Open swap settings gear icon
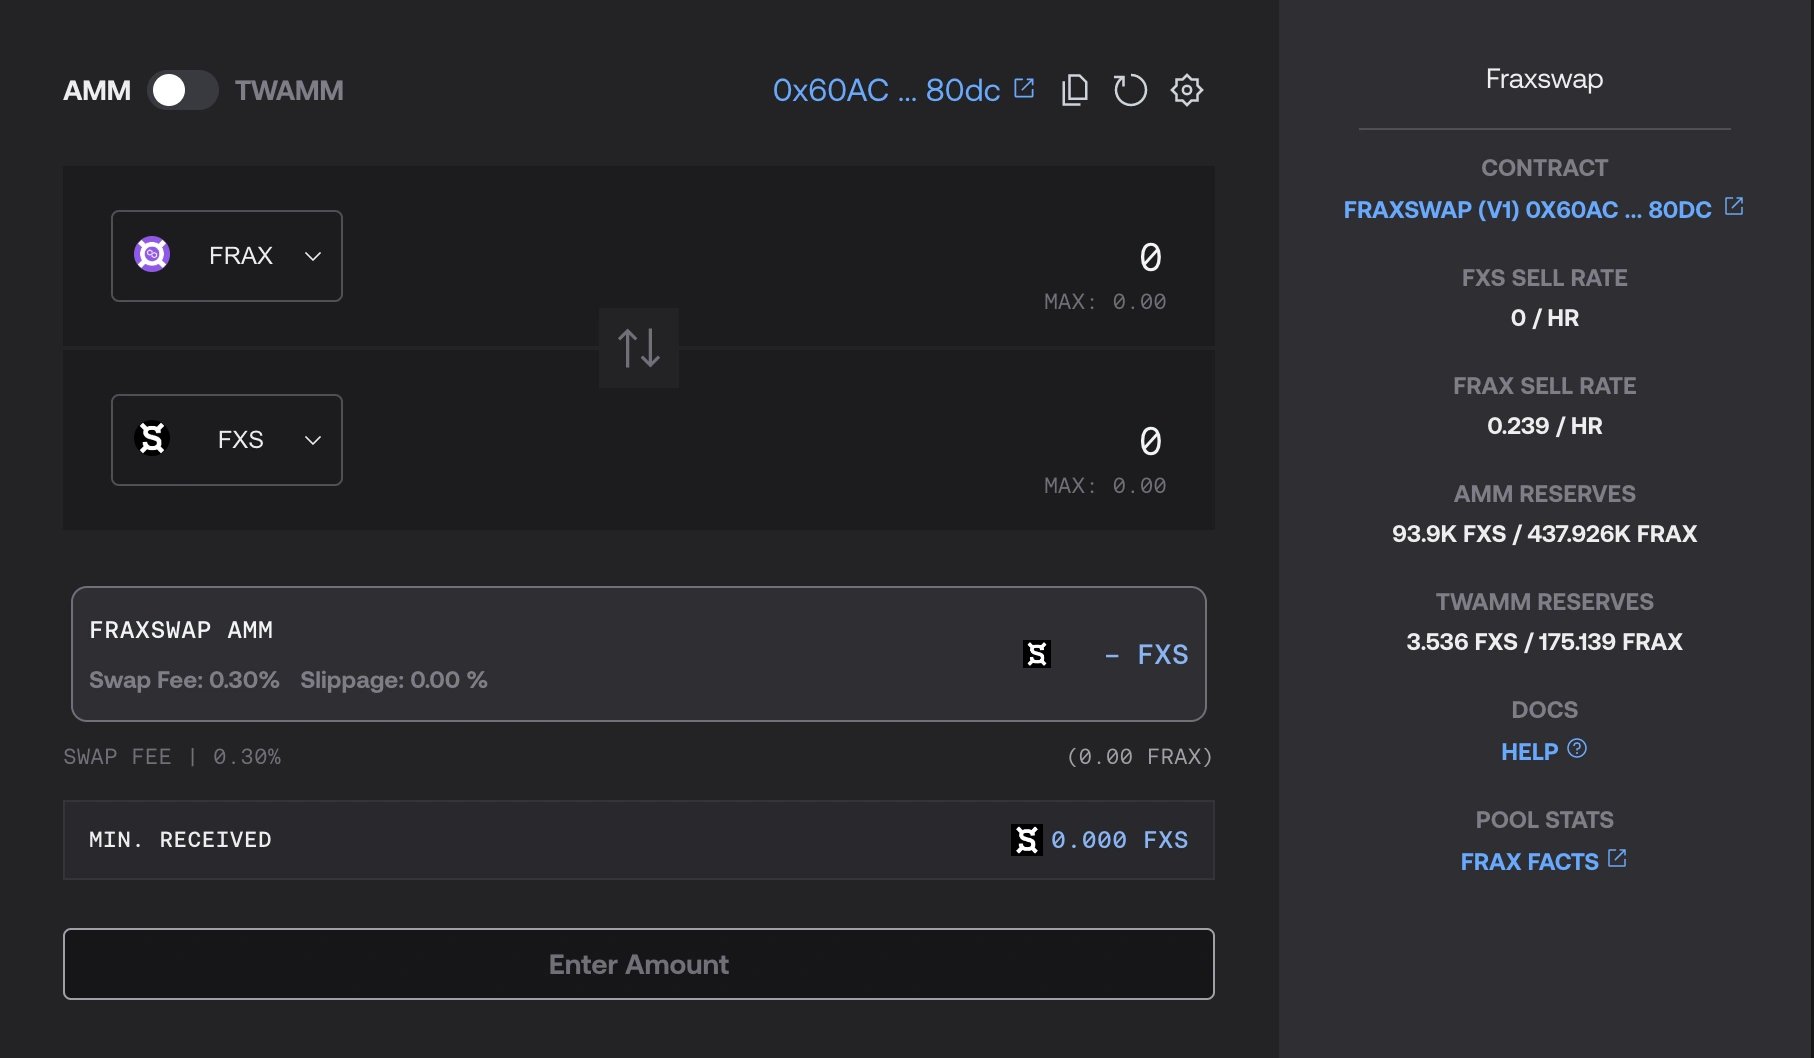The height and width of the screenshot is (1058, 1814). click(1187, 90)
